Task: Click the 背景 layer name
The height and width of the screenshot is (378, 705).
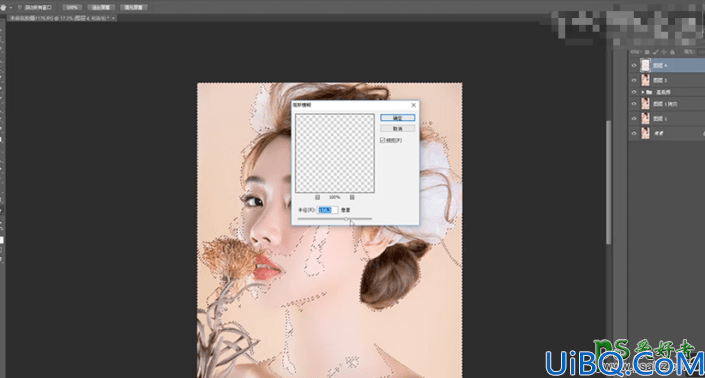Action: tap(659, 133)
